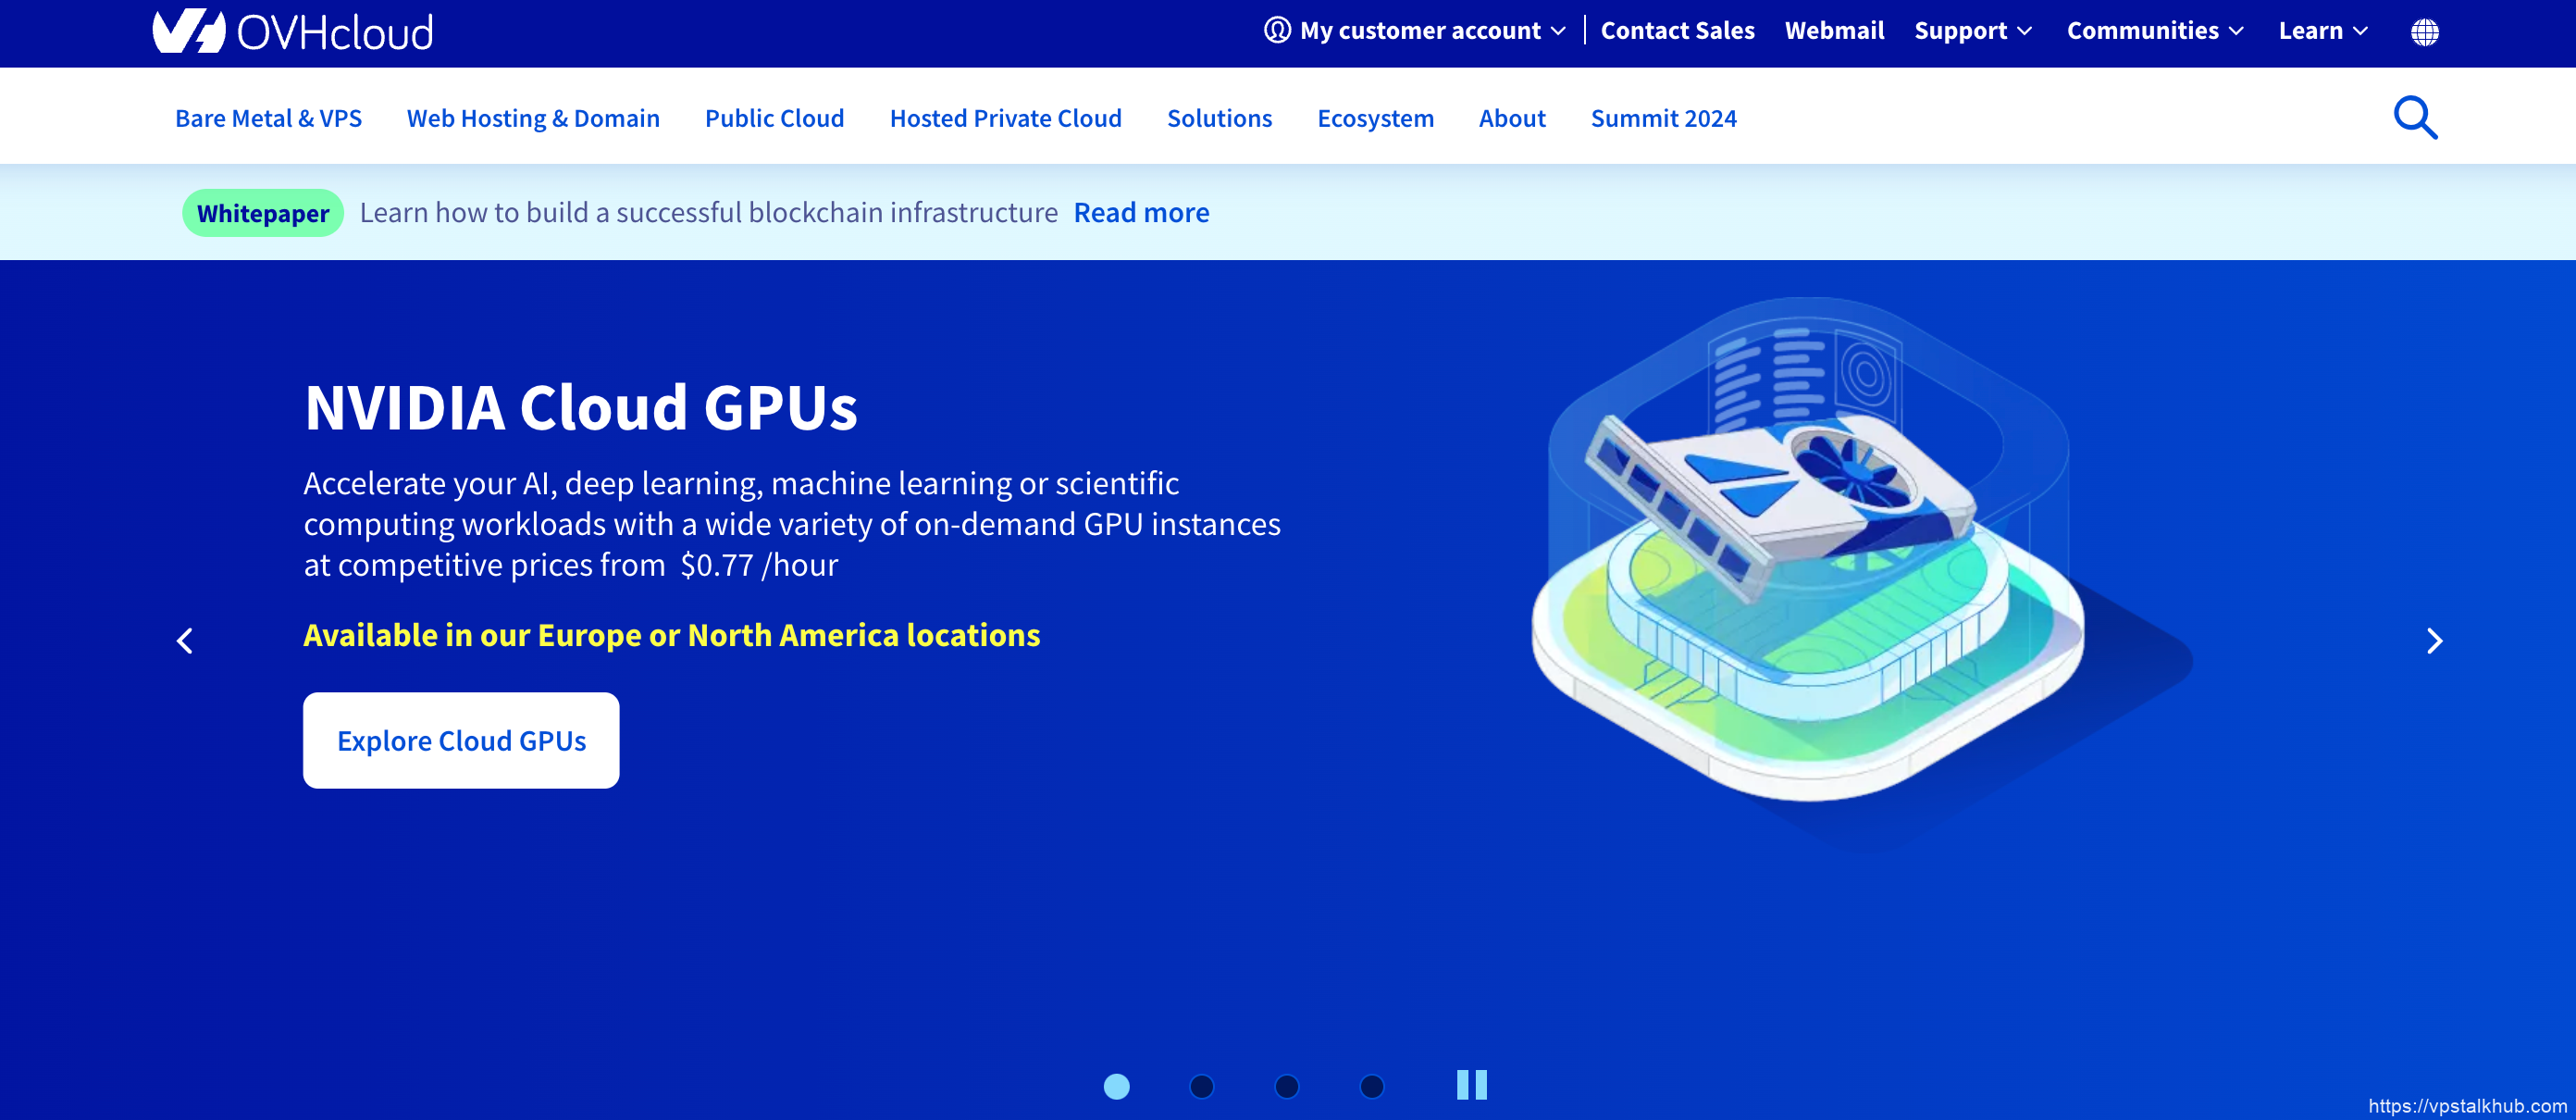Open the Public Cloud menu
The height and width of the screenshot is (1120, 2576).
click(x=774, y=118)
